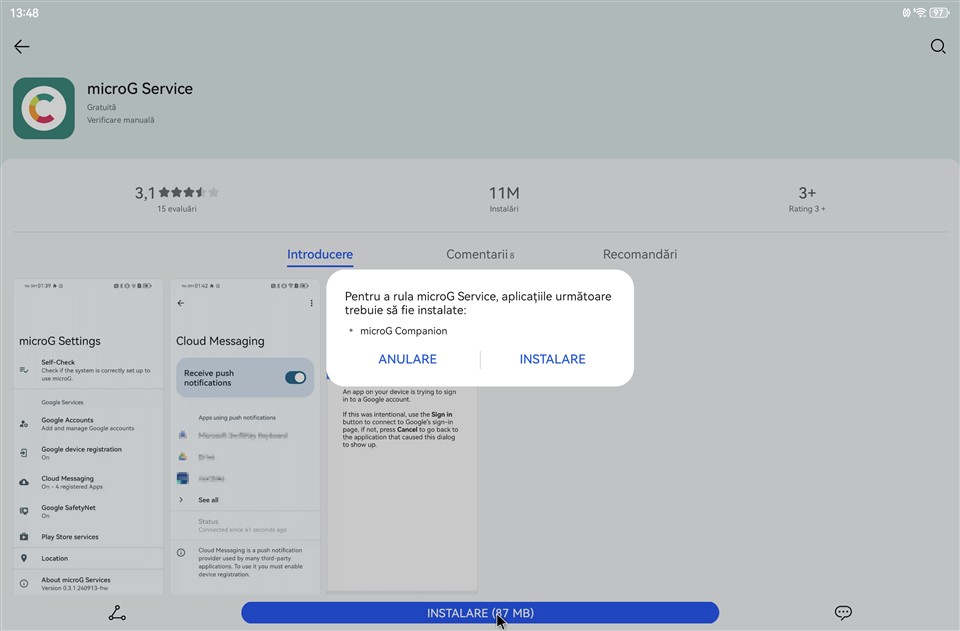Screen dimensions: 960x631
Task: Open search with the magnifier icon
Action: click(937, 47)
